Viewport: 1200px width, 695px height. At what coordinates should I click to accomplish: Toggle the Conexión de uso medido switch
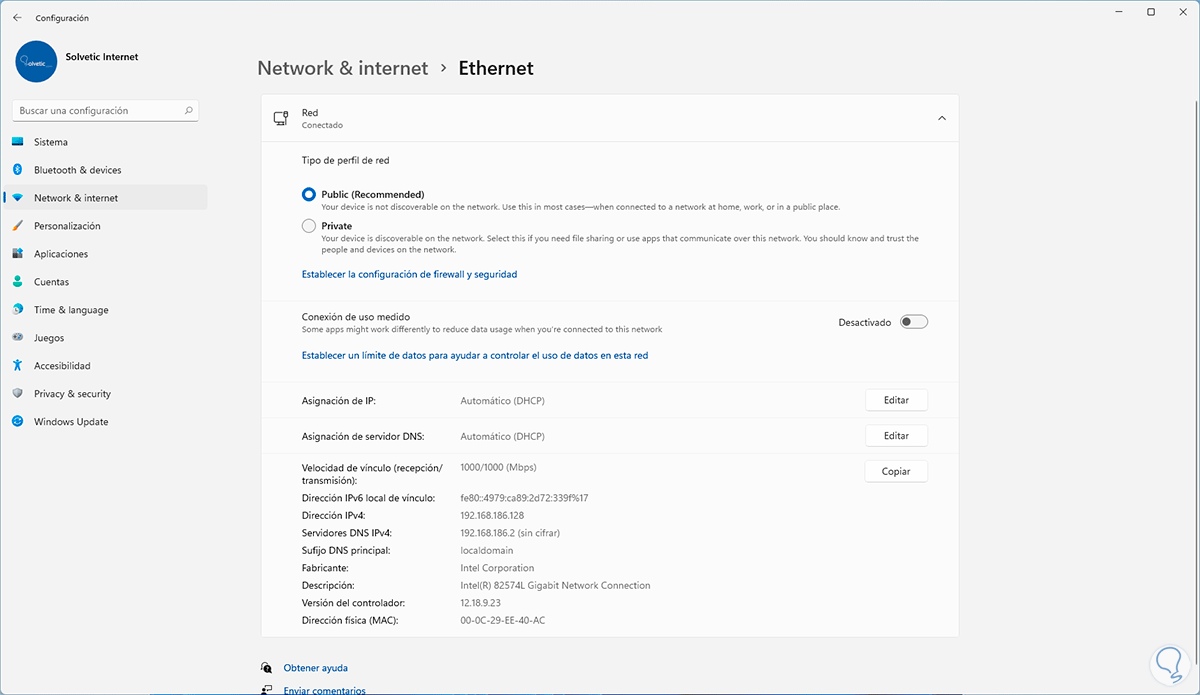(x=913, y=322)
